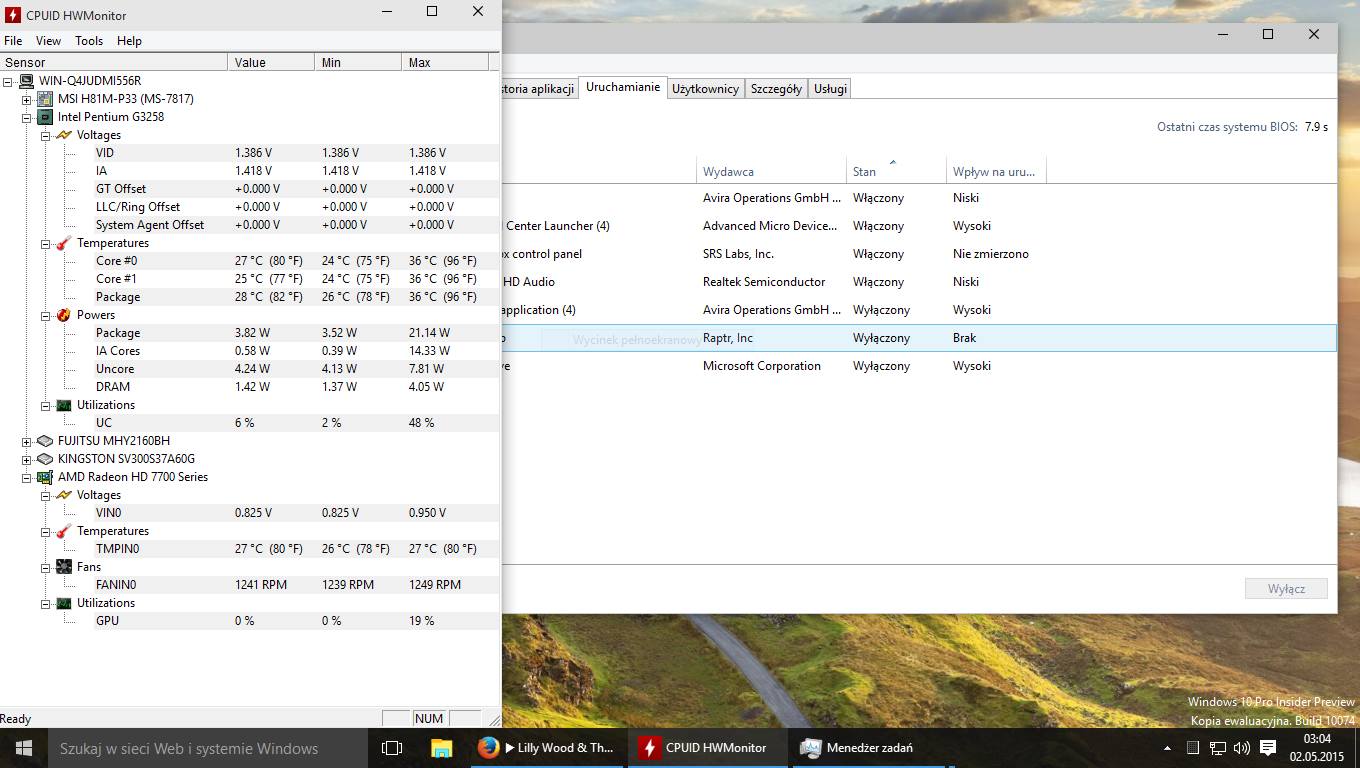Click the Utilizations icon under Intel Pentium
The height and width of the screenshot is (768, 1360).
[x=64, y=405]
